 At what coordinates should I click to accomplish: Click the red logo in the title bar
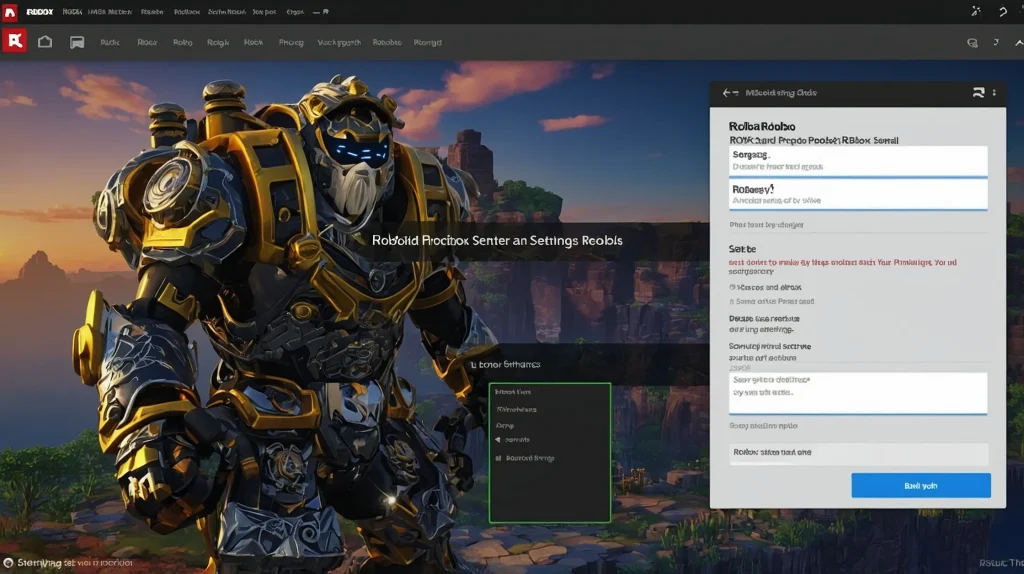point(10,12)
